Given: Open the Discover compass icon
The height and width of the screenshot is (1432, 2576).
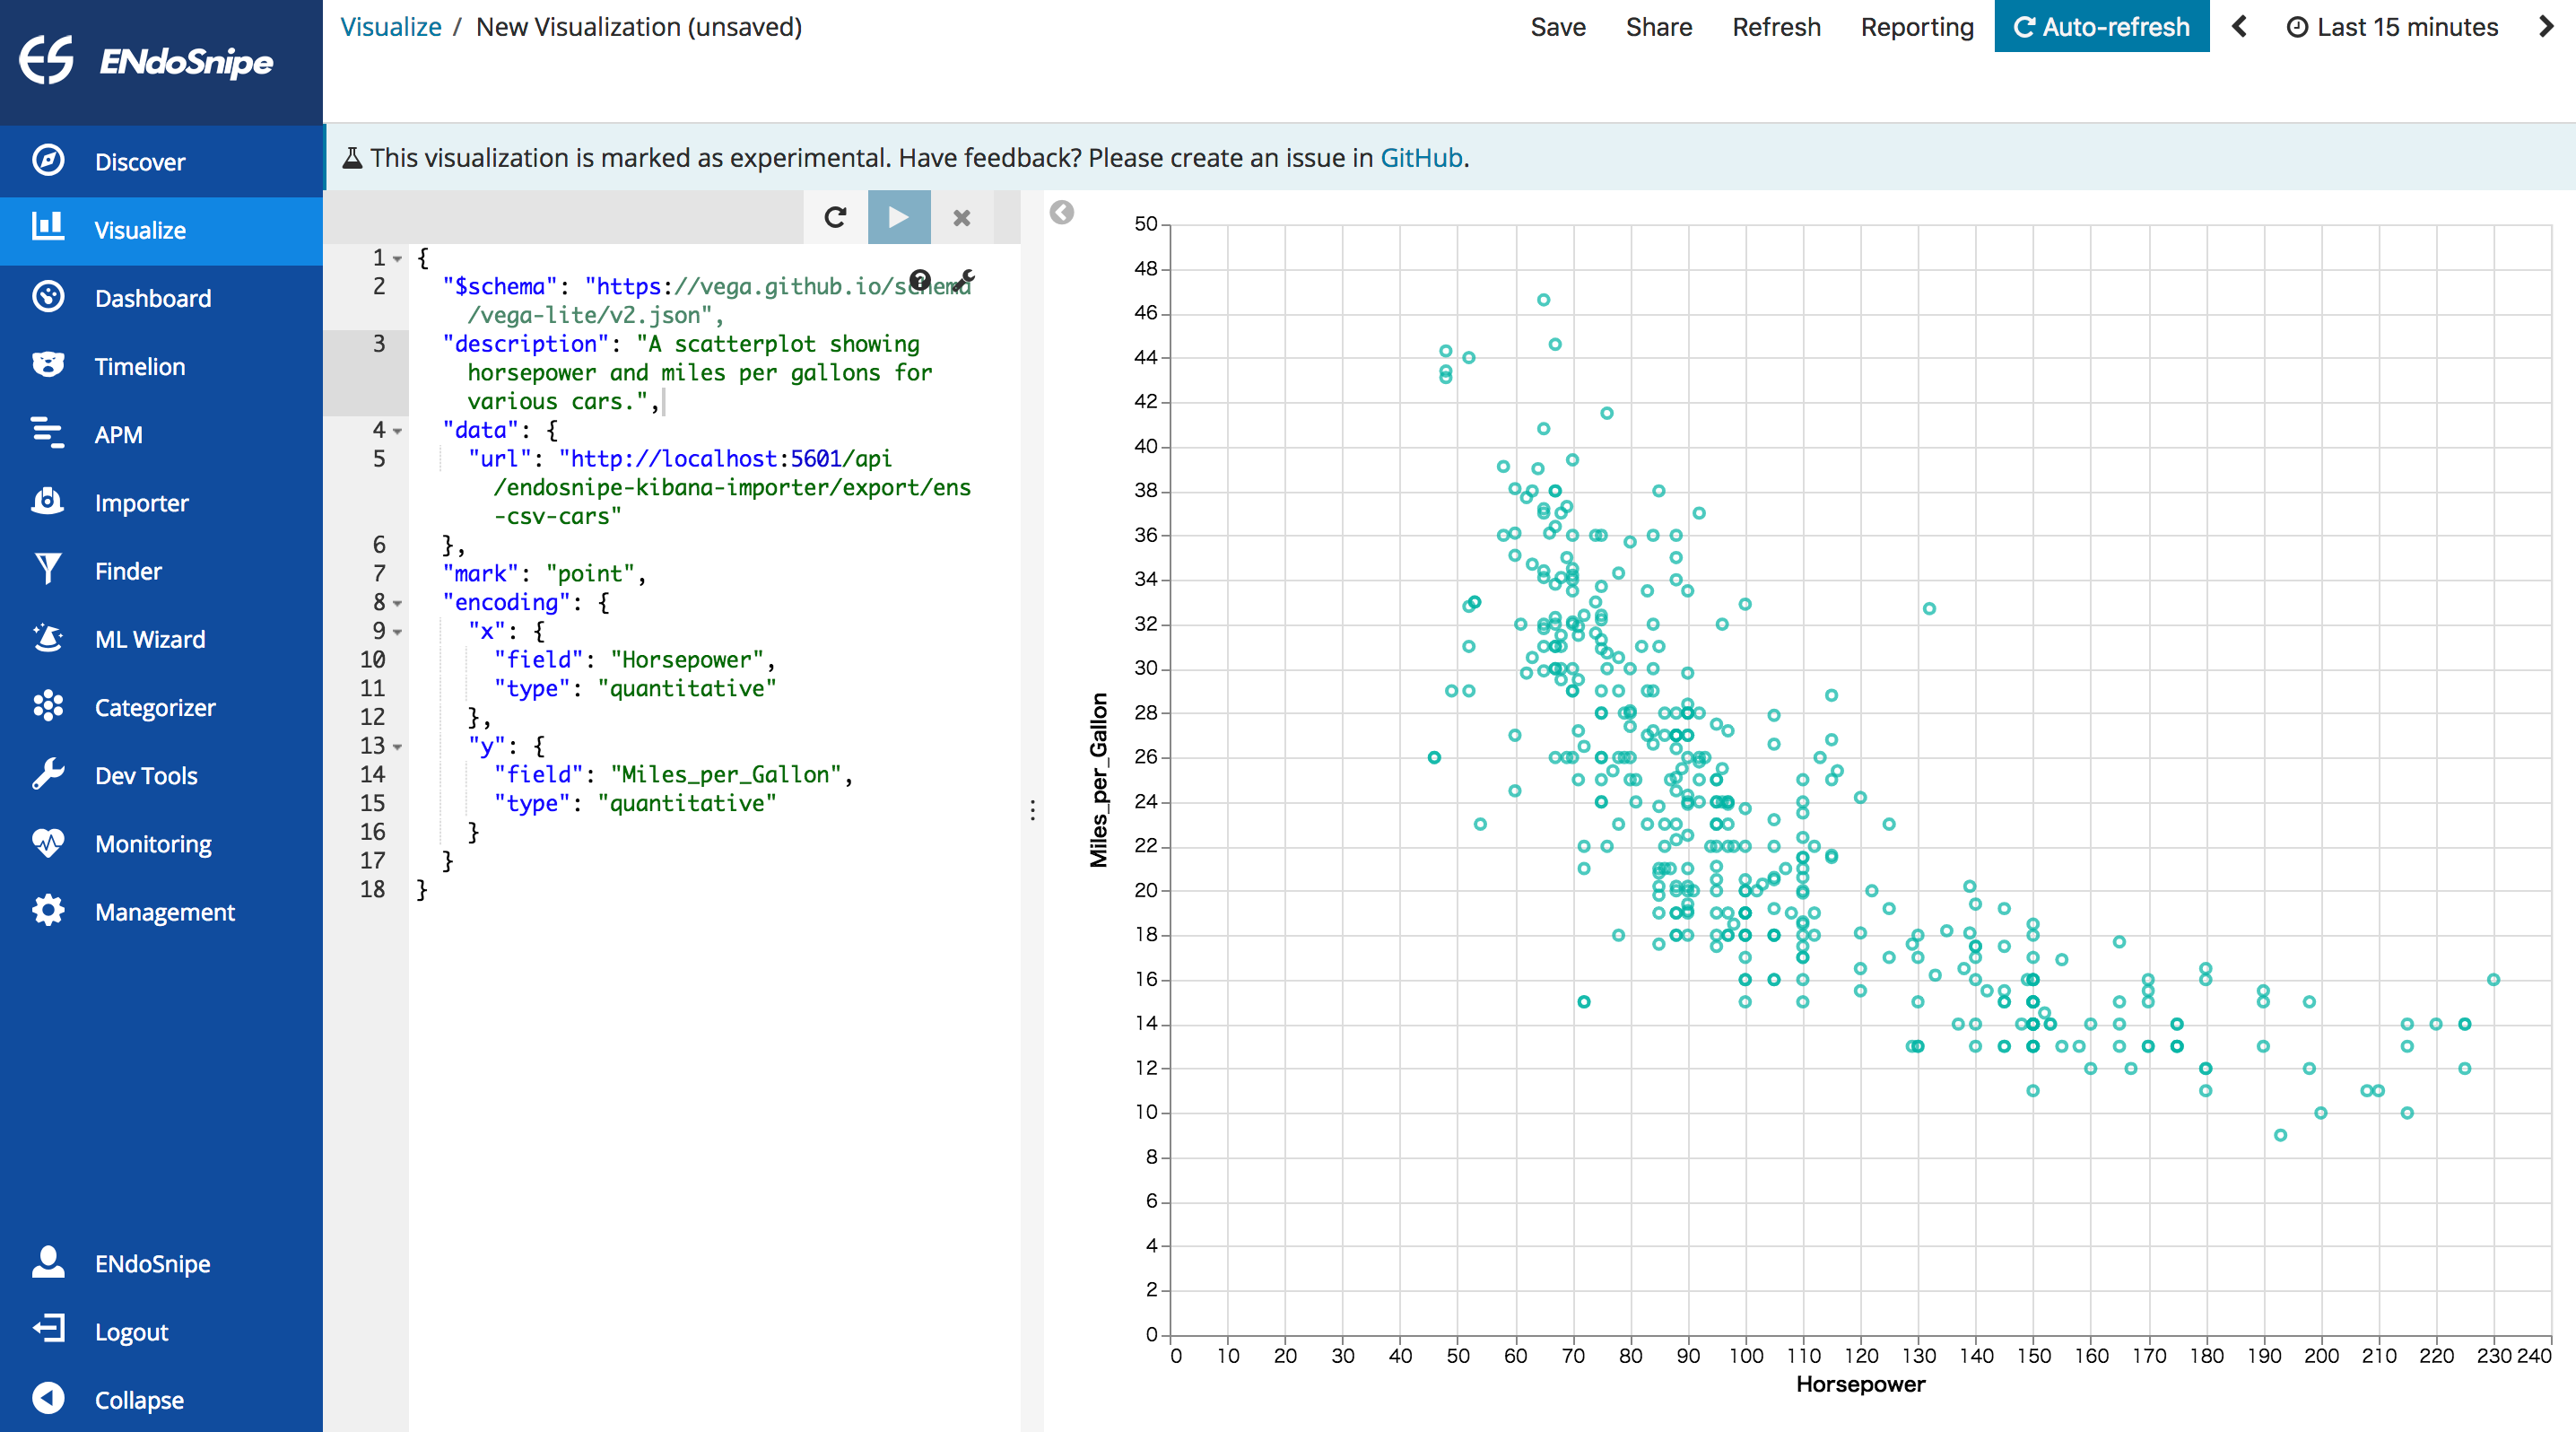Looking at the screenshot, I should pyautogui.click(x=48, y=161).
